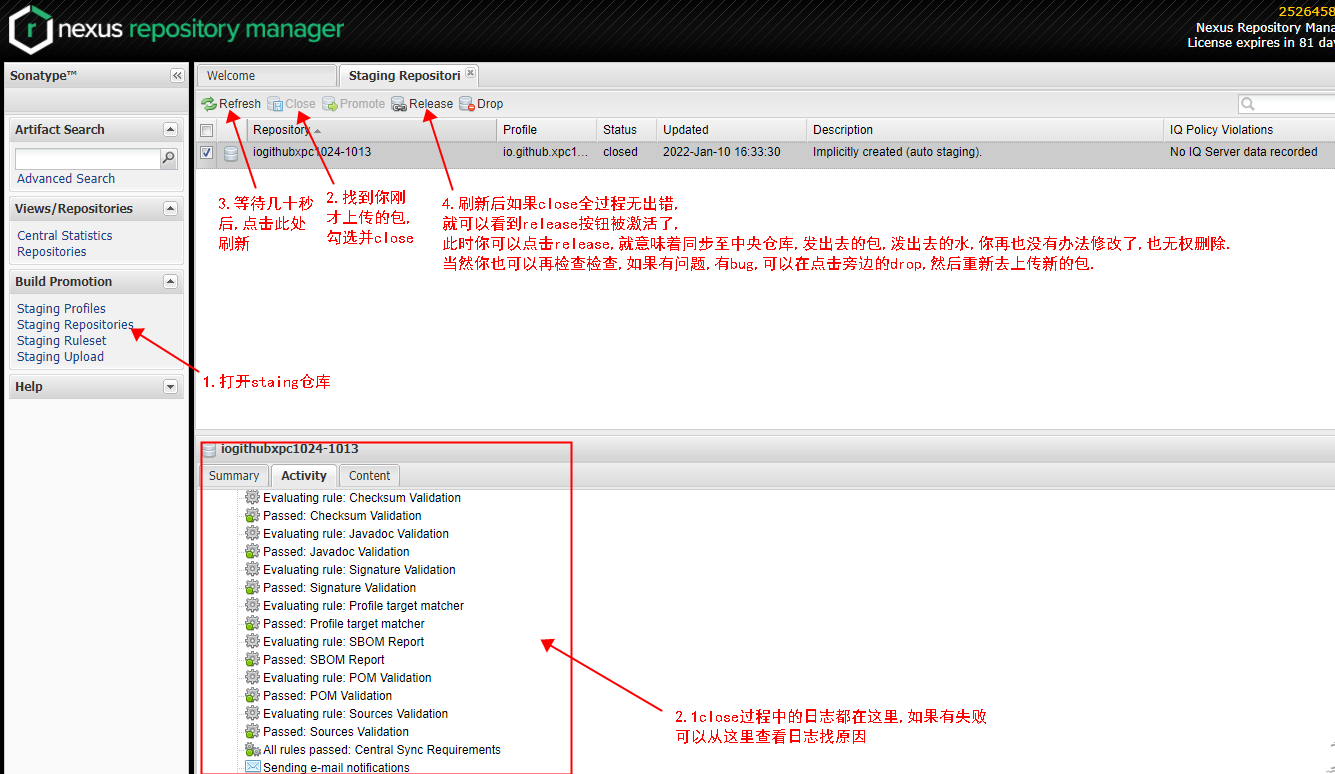Uncheck the iogithubxpc1024-1013 row checkbox

(206, 153)
